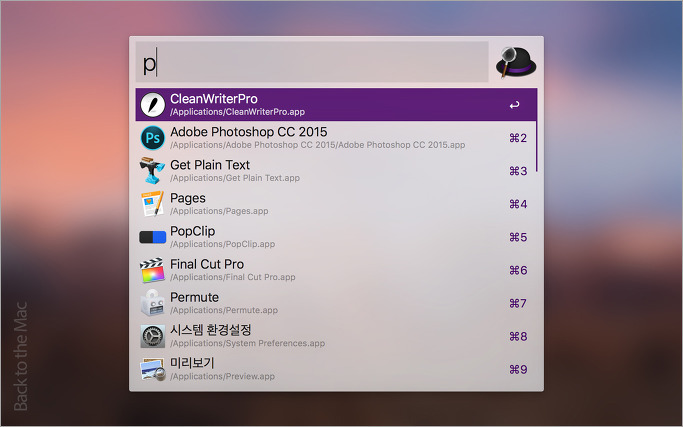The height and width of the screenshot is (427, 683).
Task: Click the ⌘2 shortcut label
Action: pyautogui.click(x=518, y=138)
